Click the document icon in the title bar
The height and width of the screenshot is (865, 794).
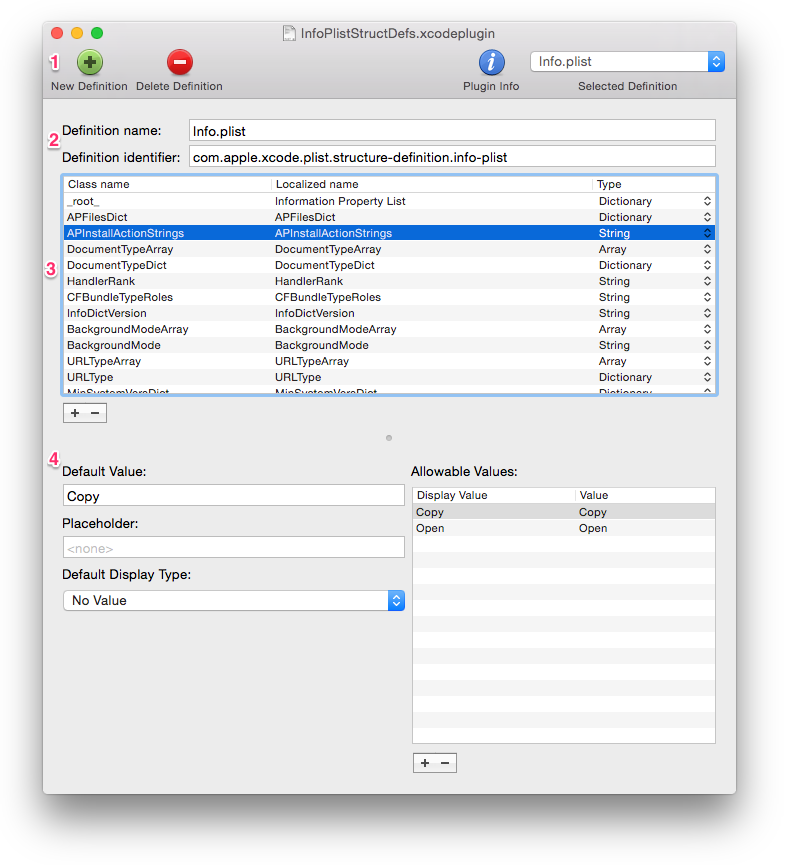pyautogui.click(x=290, y=33)
